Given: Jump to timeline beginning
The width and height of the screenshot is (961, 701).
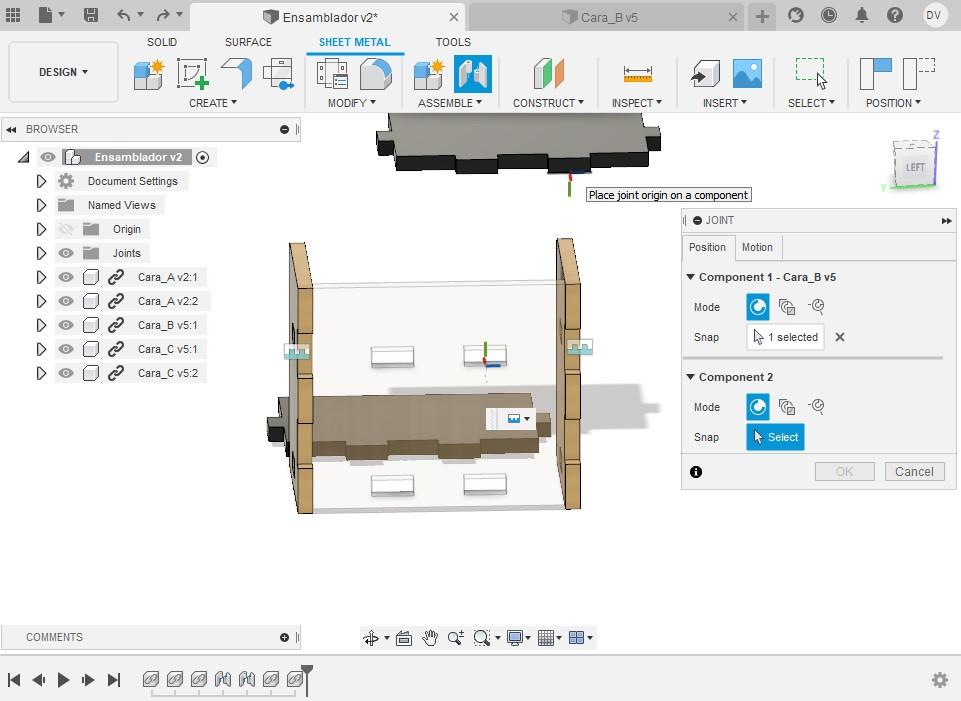Looking at the screenshot, I should pos(14,680).
